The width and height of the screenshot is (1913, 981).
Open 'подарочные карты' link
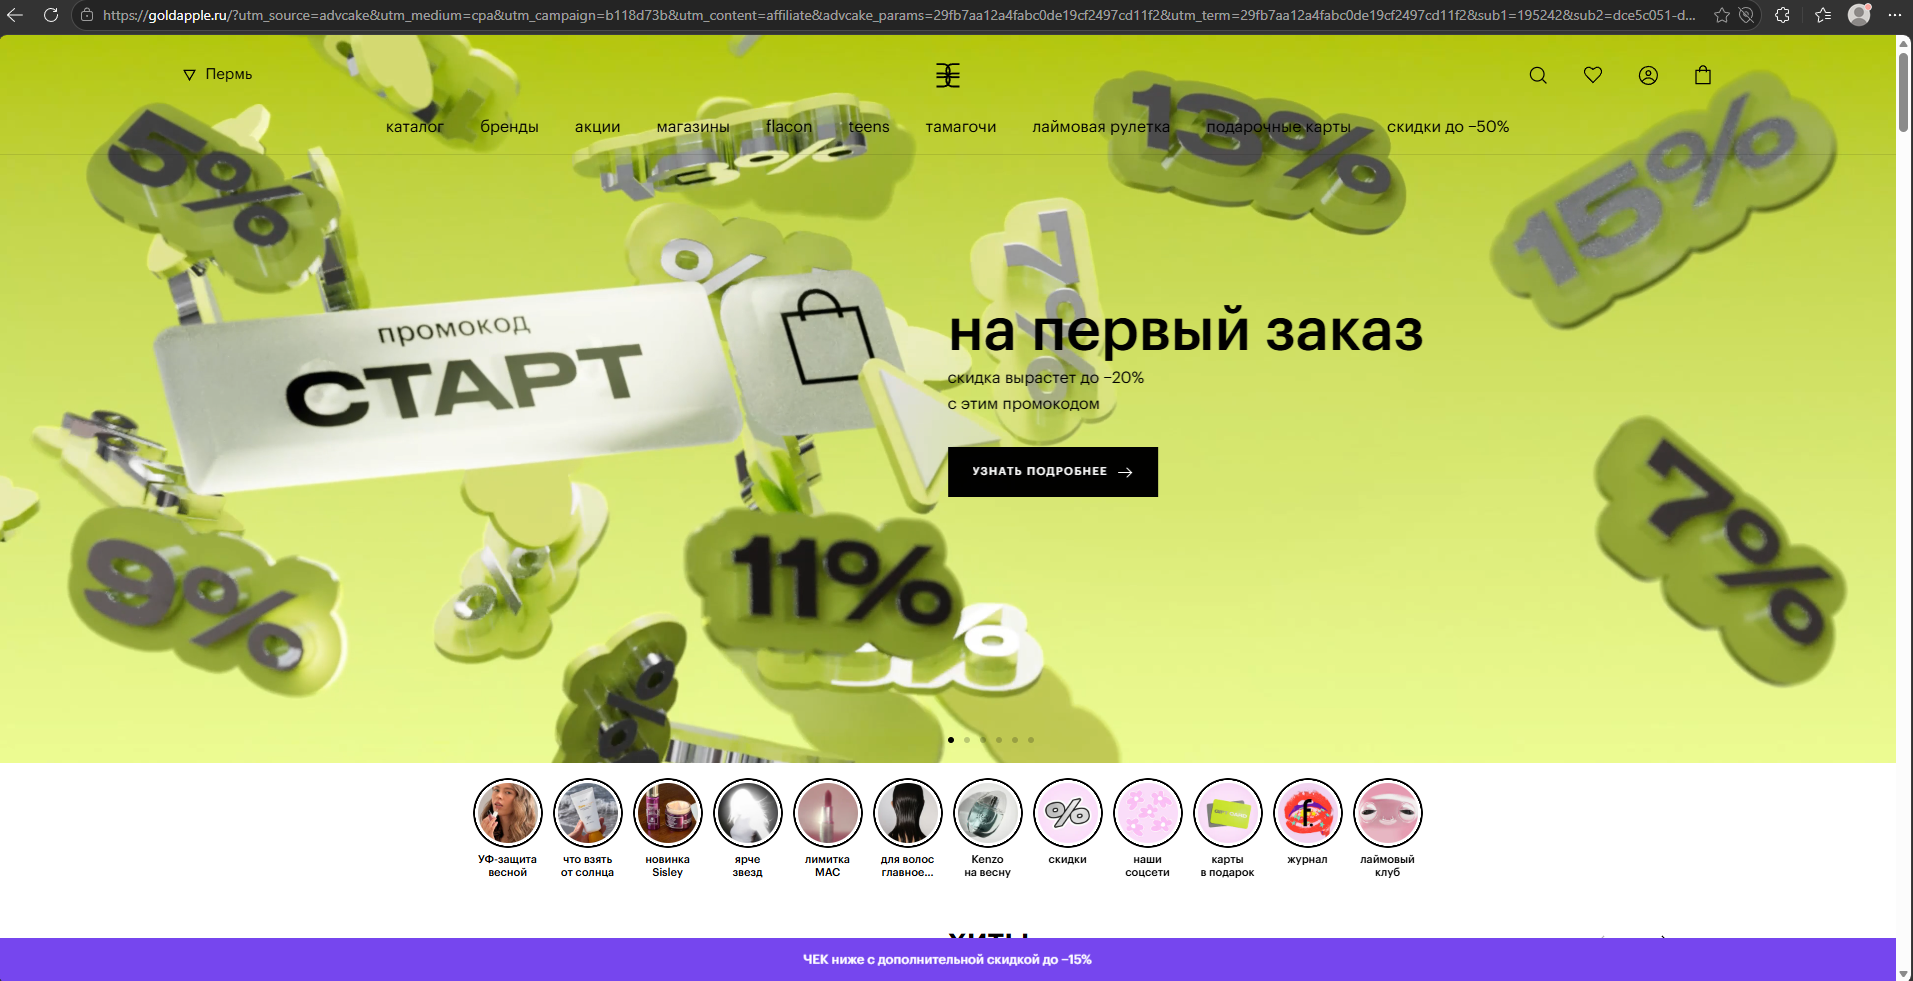point(1279,127)
